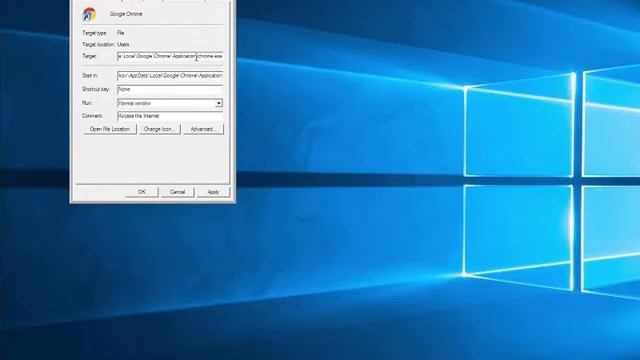This screenshot has height=360, width=640.
Task: Apply the shortcut changes
Action: coord(213,192)
